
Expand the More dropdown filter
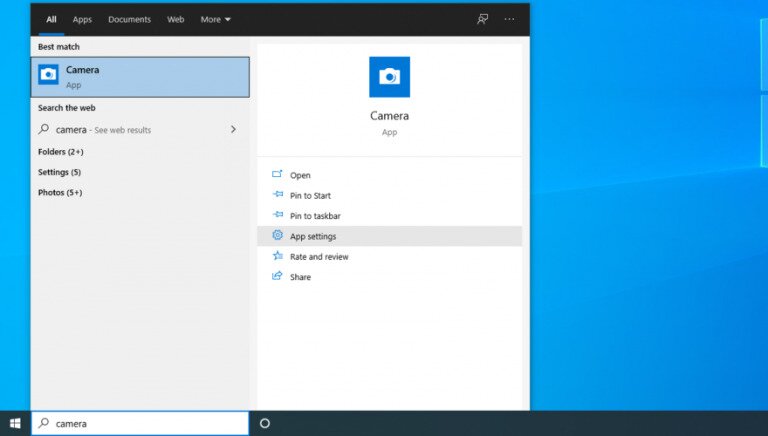[215, 19]
